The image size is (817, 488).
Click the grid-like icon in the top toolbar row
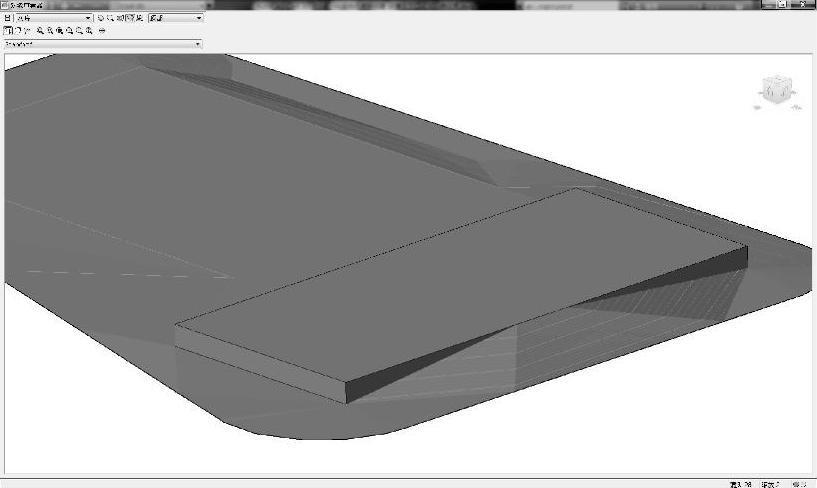(x=120, y=18)
